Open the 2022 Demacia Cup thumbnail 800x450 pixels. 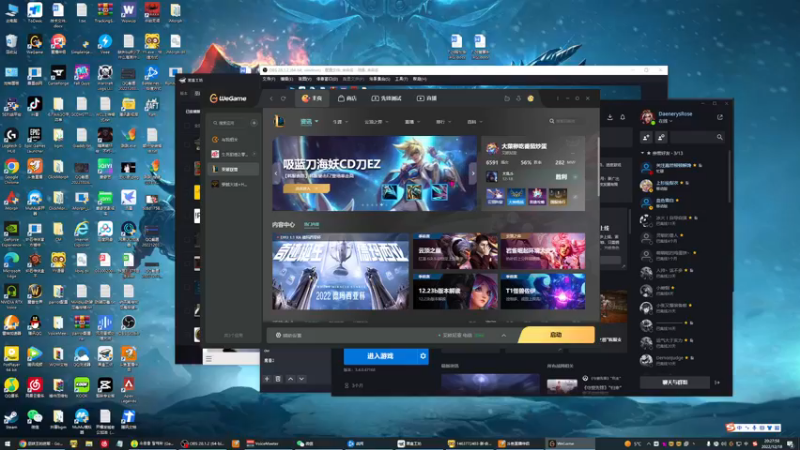pos(340,272)
